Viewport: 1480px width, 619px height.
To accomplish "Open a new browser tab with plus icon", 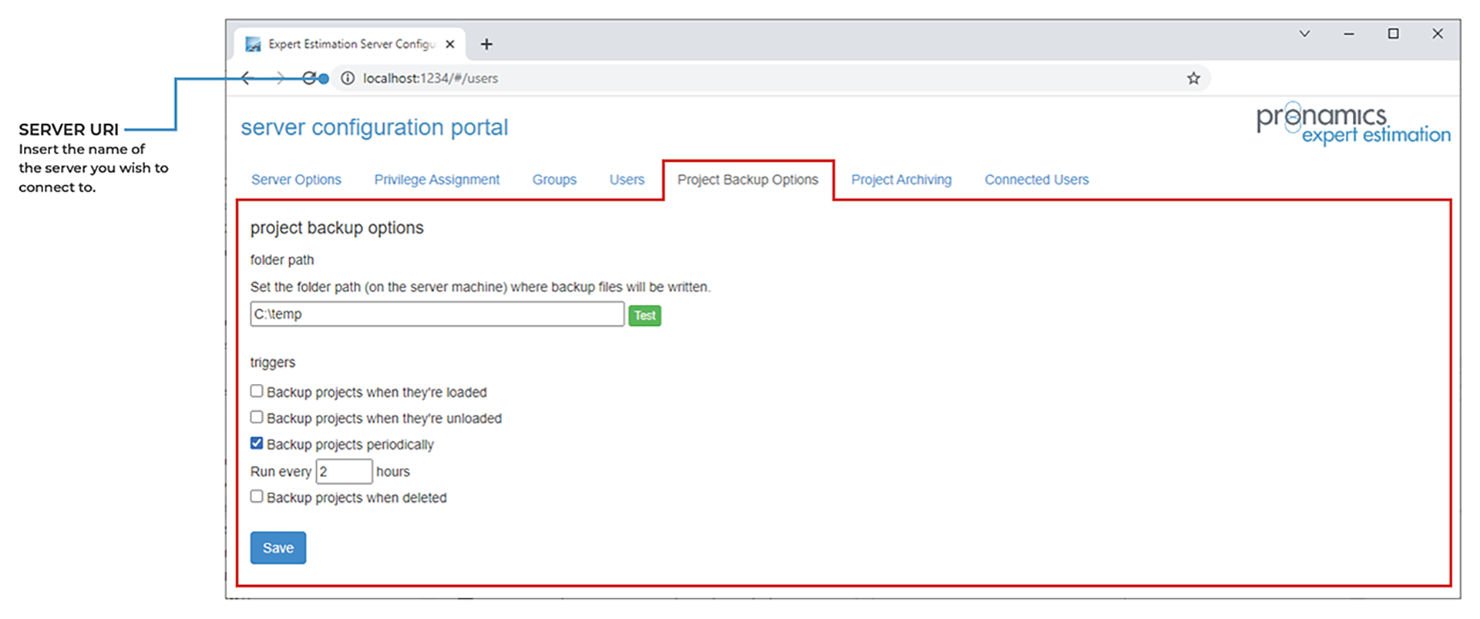I will point(487,44).
